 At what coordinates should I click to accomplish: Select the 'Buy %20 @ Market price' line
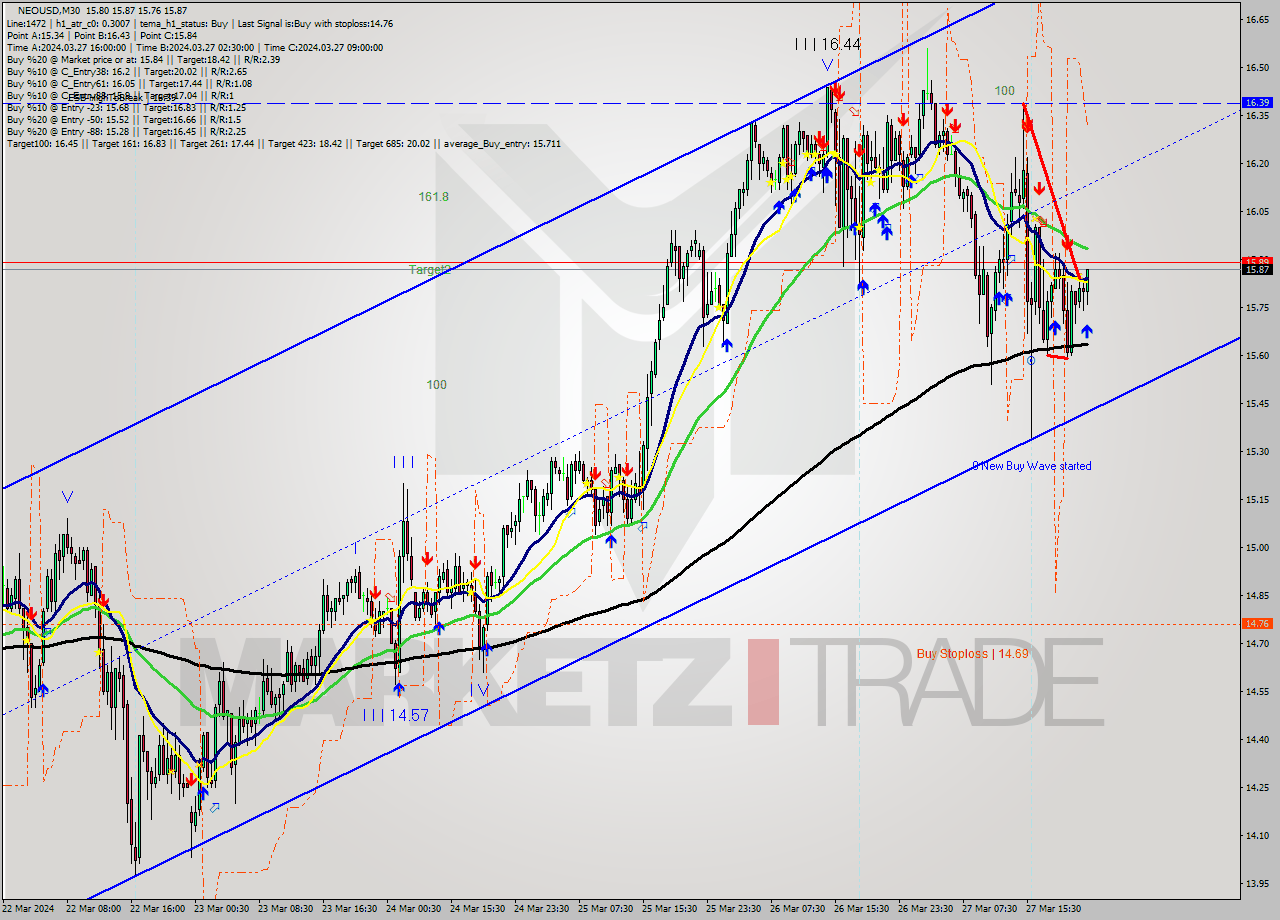pyautogui.click(x=143, y=59)
